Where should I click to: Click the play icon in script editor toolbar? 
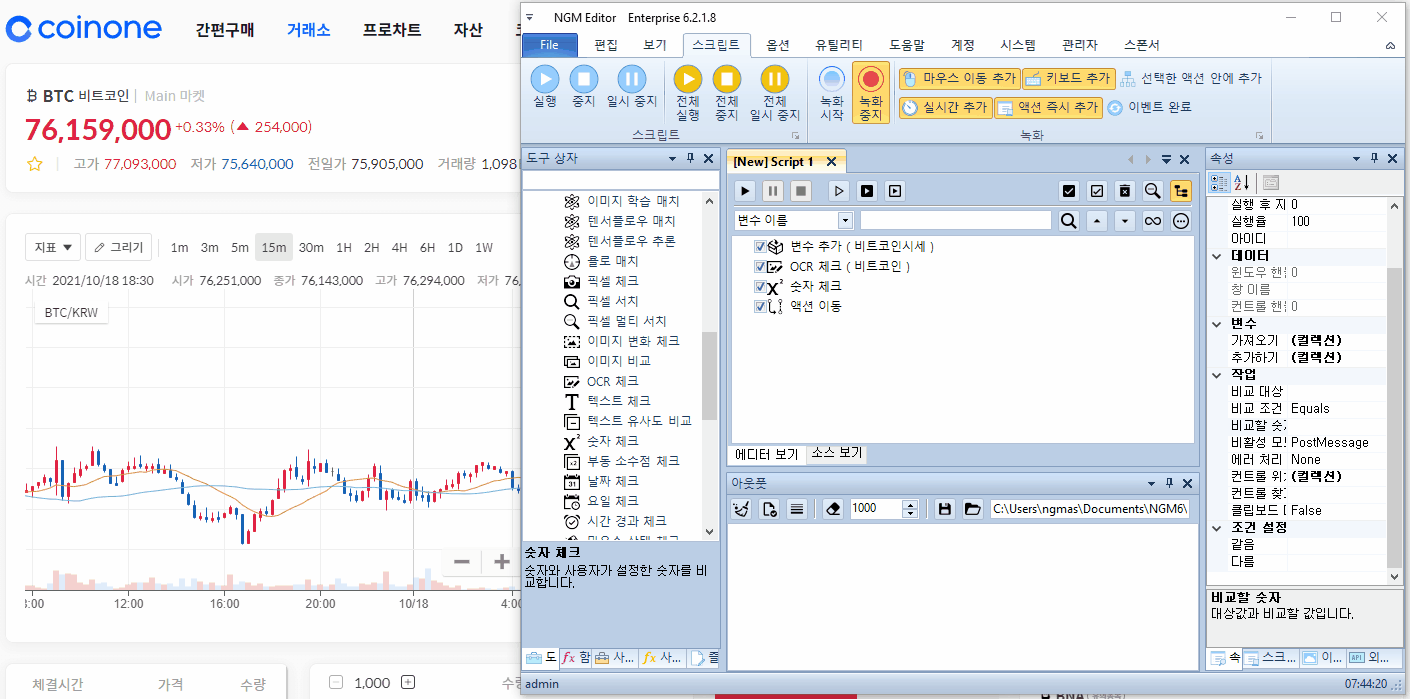point(745,190)
